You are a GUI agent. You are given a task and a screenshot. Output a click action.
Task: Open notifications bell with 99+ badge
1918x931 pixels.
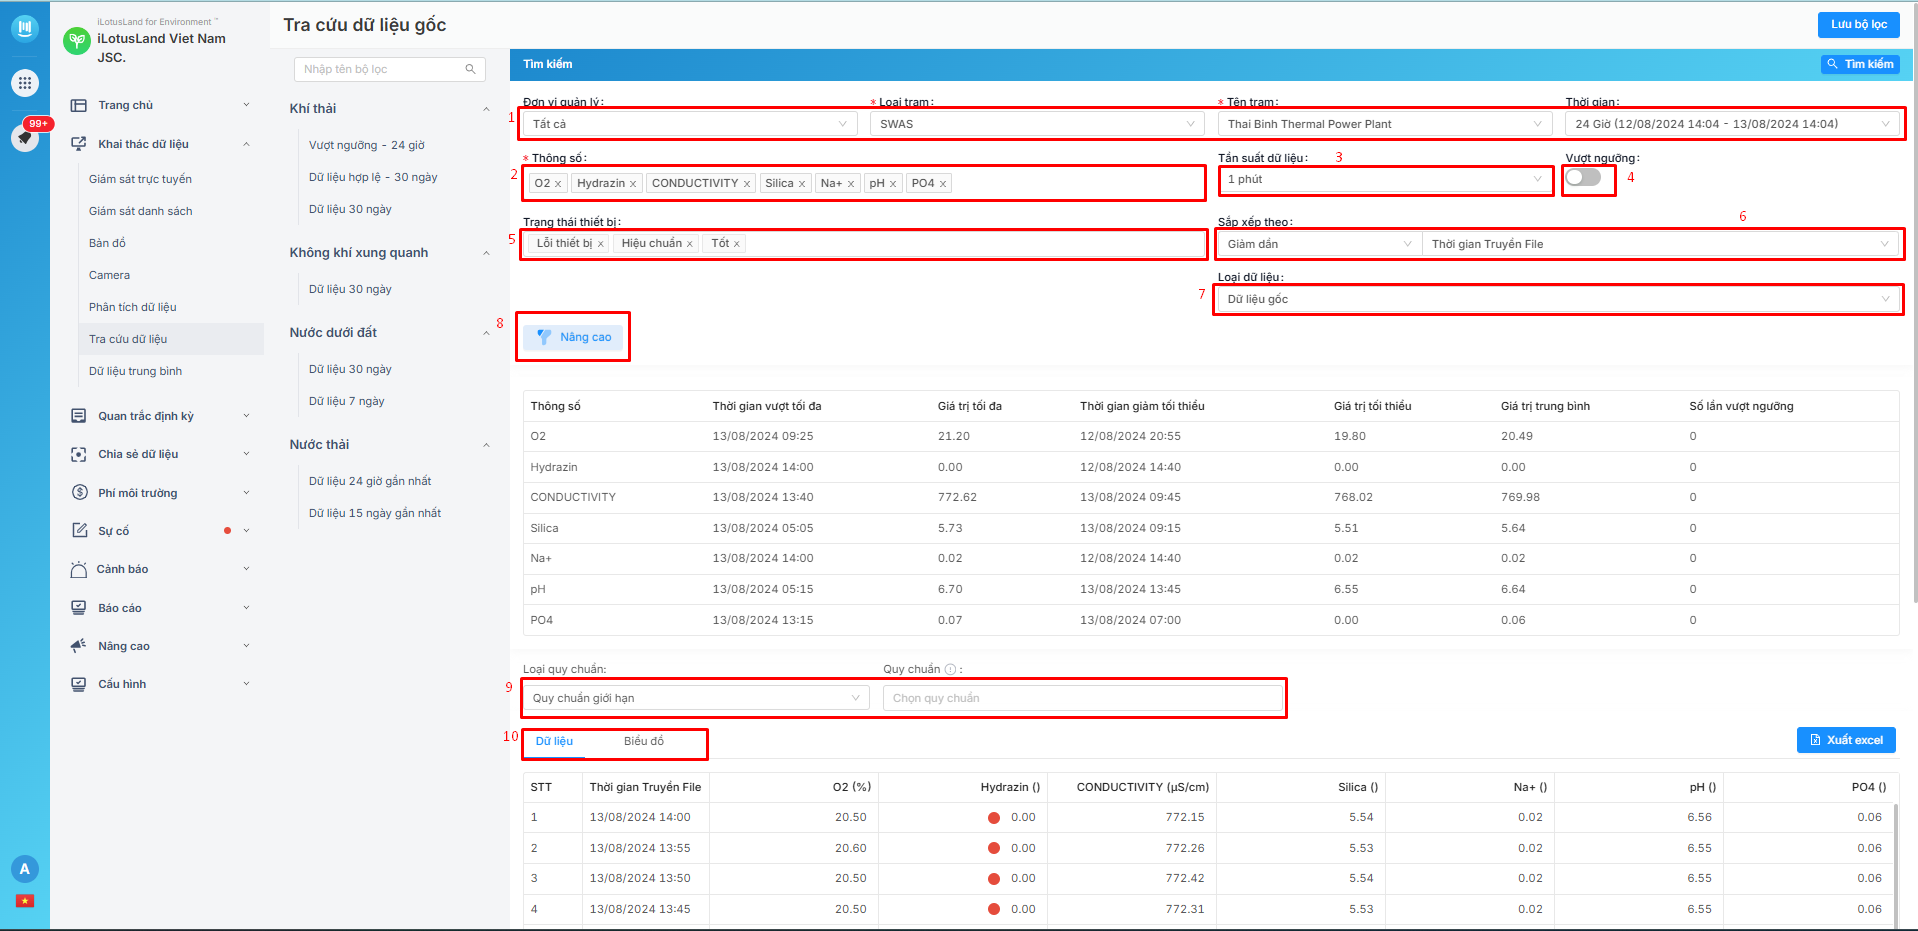pos(25,137)
